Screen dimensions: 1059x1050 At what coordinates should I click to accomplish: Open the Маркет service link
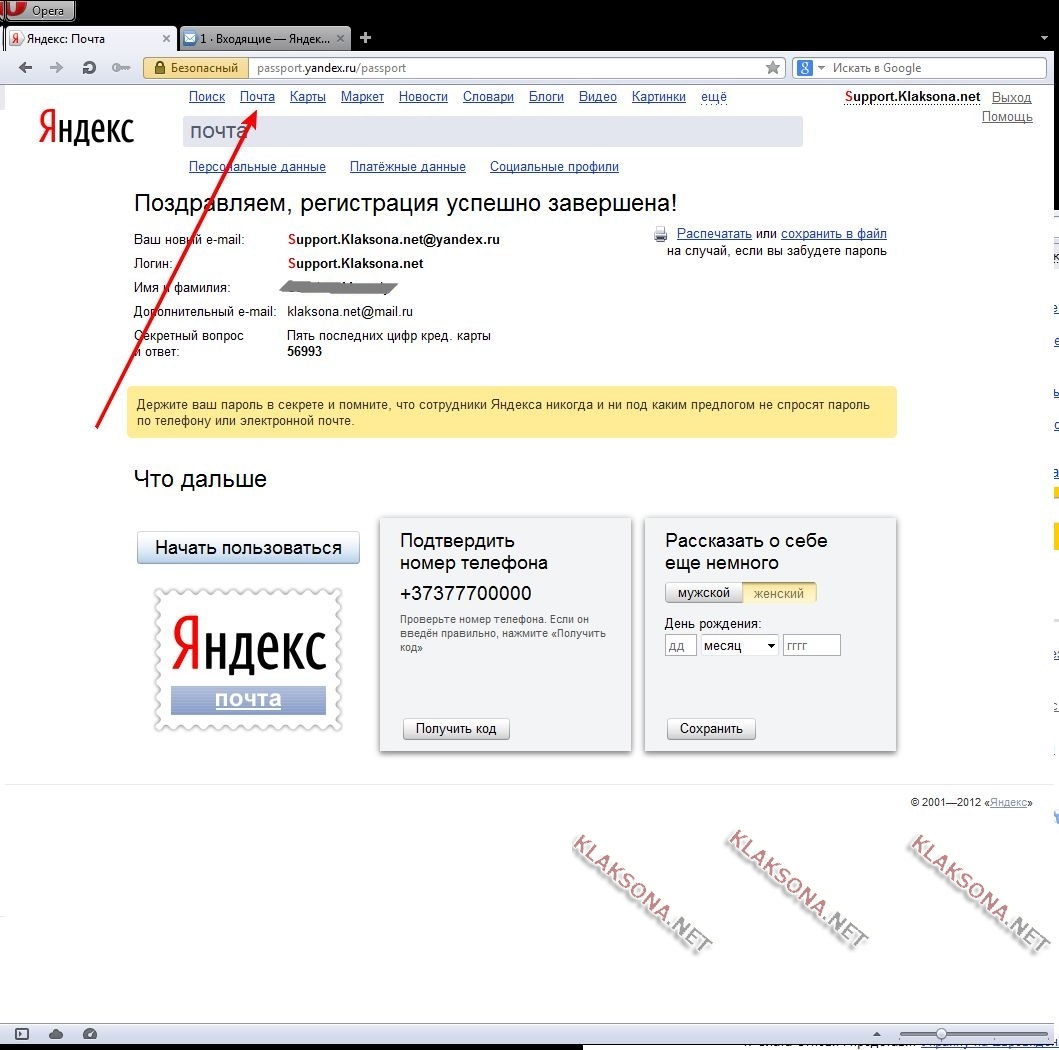(x=362, y=97)
